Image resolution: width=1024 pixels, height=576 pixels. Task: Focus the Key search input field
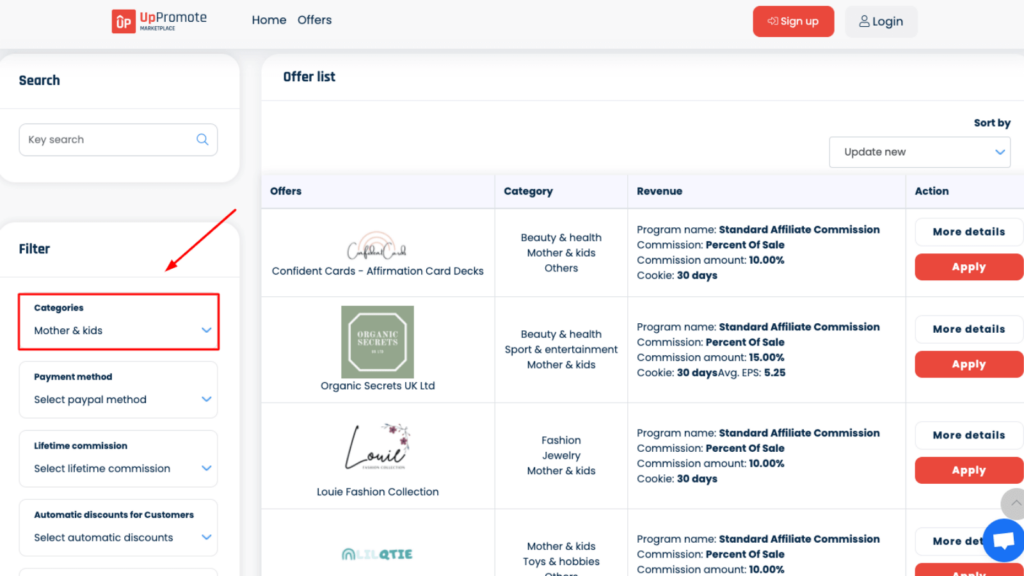click(x=118, y=140)
